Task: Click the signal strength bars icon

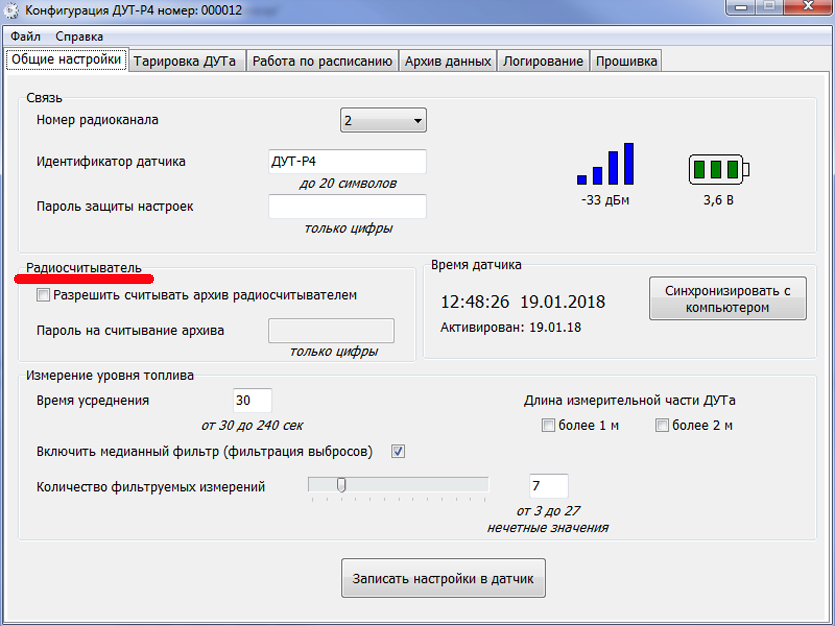Action: [605, 164]
